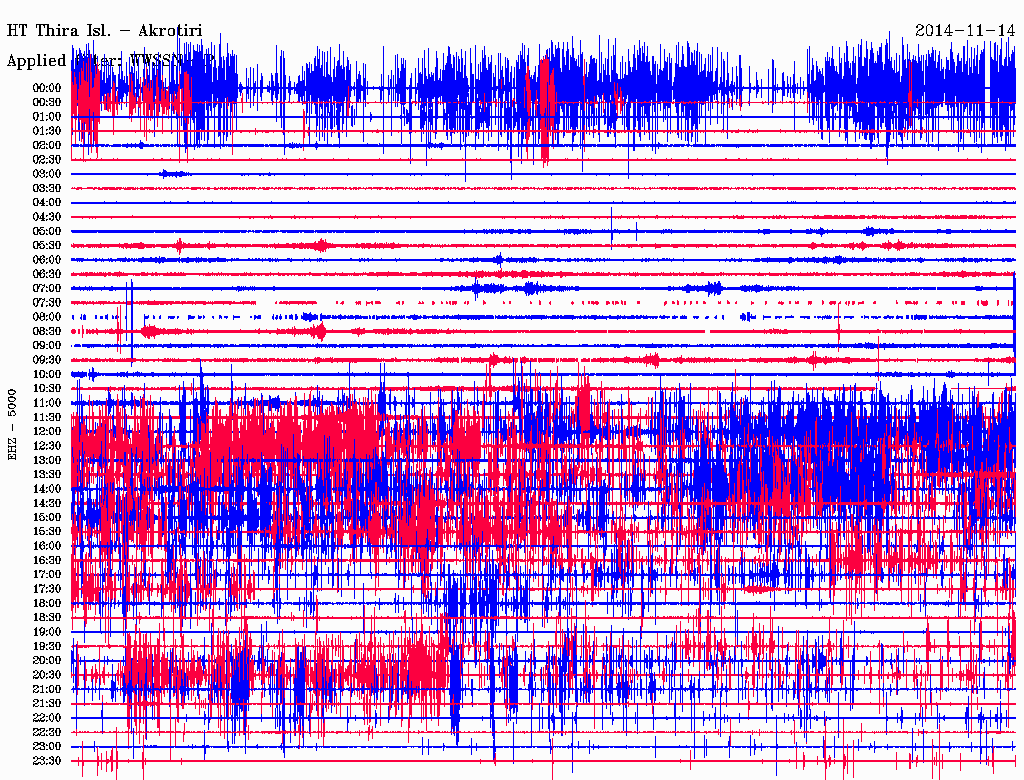Select the 19:30 time label
The width and height of the screenshot is (1024, 780).
(x=46, y=646)
